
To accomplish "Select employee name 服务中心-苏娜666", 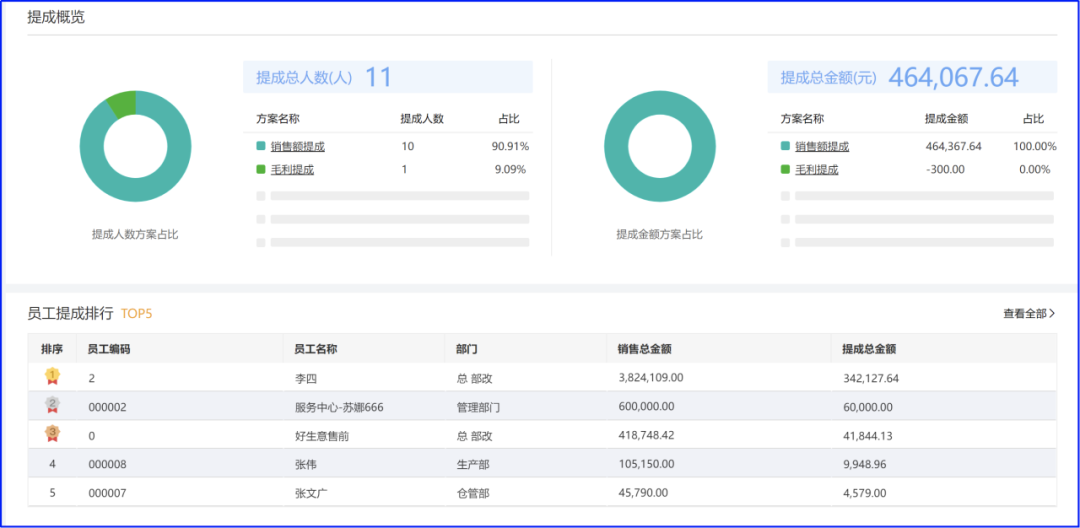I will click(339, 407).
